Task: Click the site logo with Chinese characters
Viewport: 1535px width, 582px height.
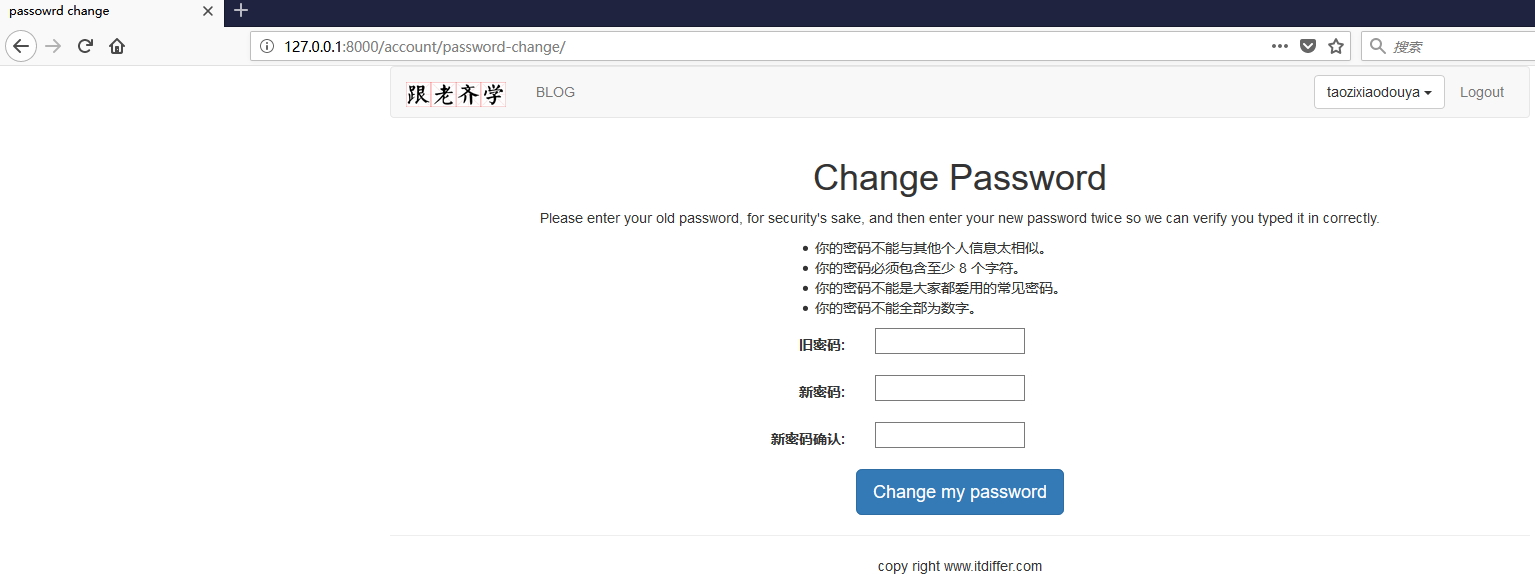Action: click(x=455, y=94)
